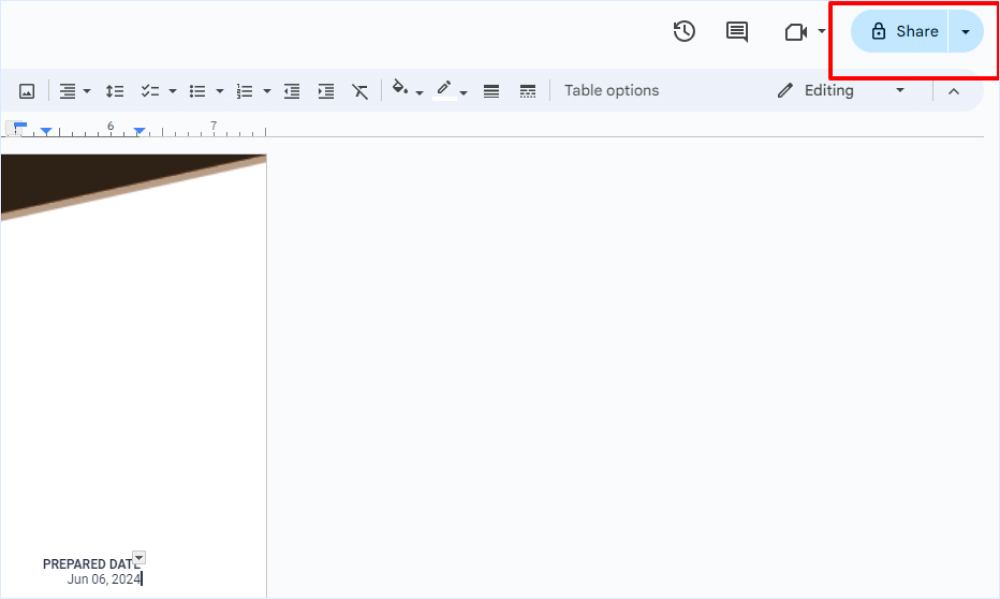
Task: Open border dash style options
Action: pos(528,91)
